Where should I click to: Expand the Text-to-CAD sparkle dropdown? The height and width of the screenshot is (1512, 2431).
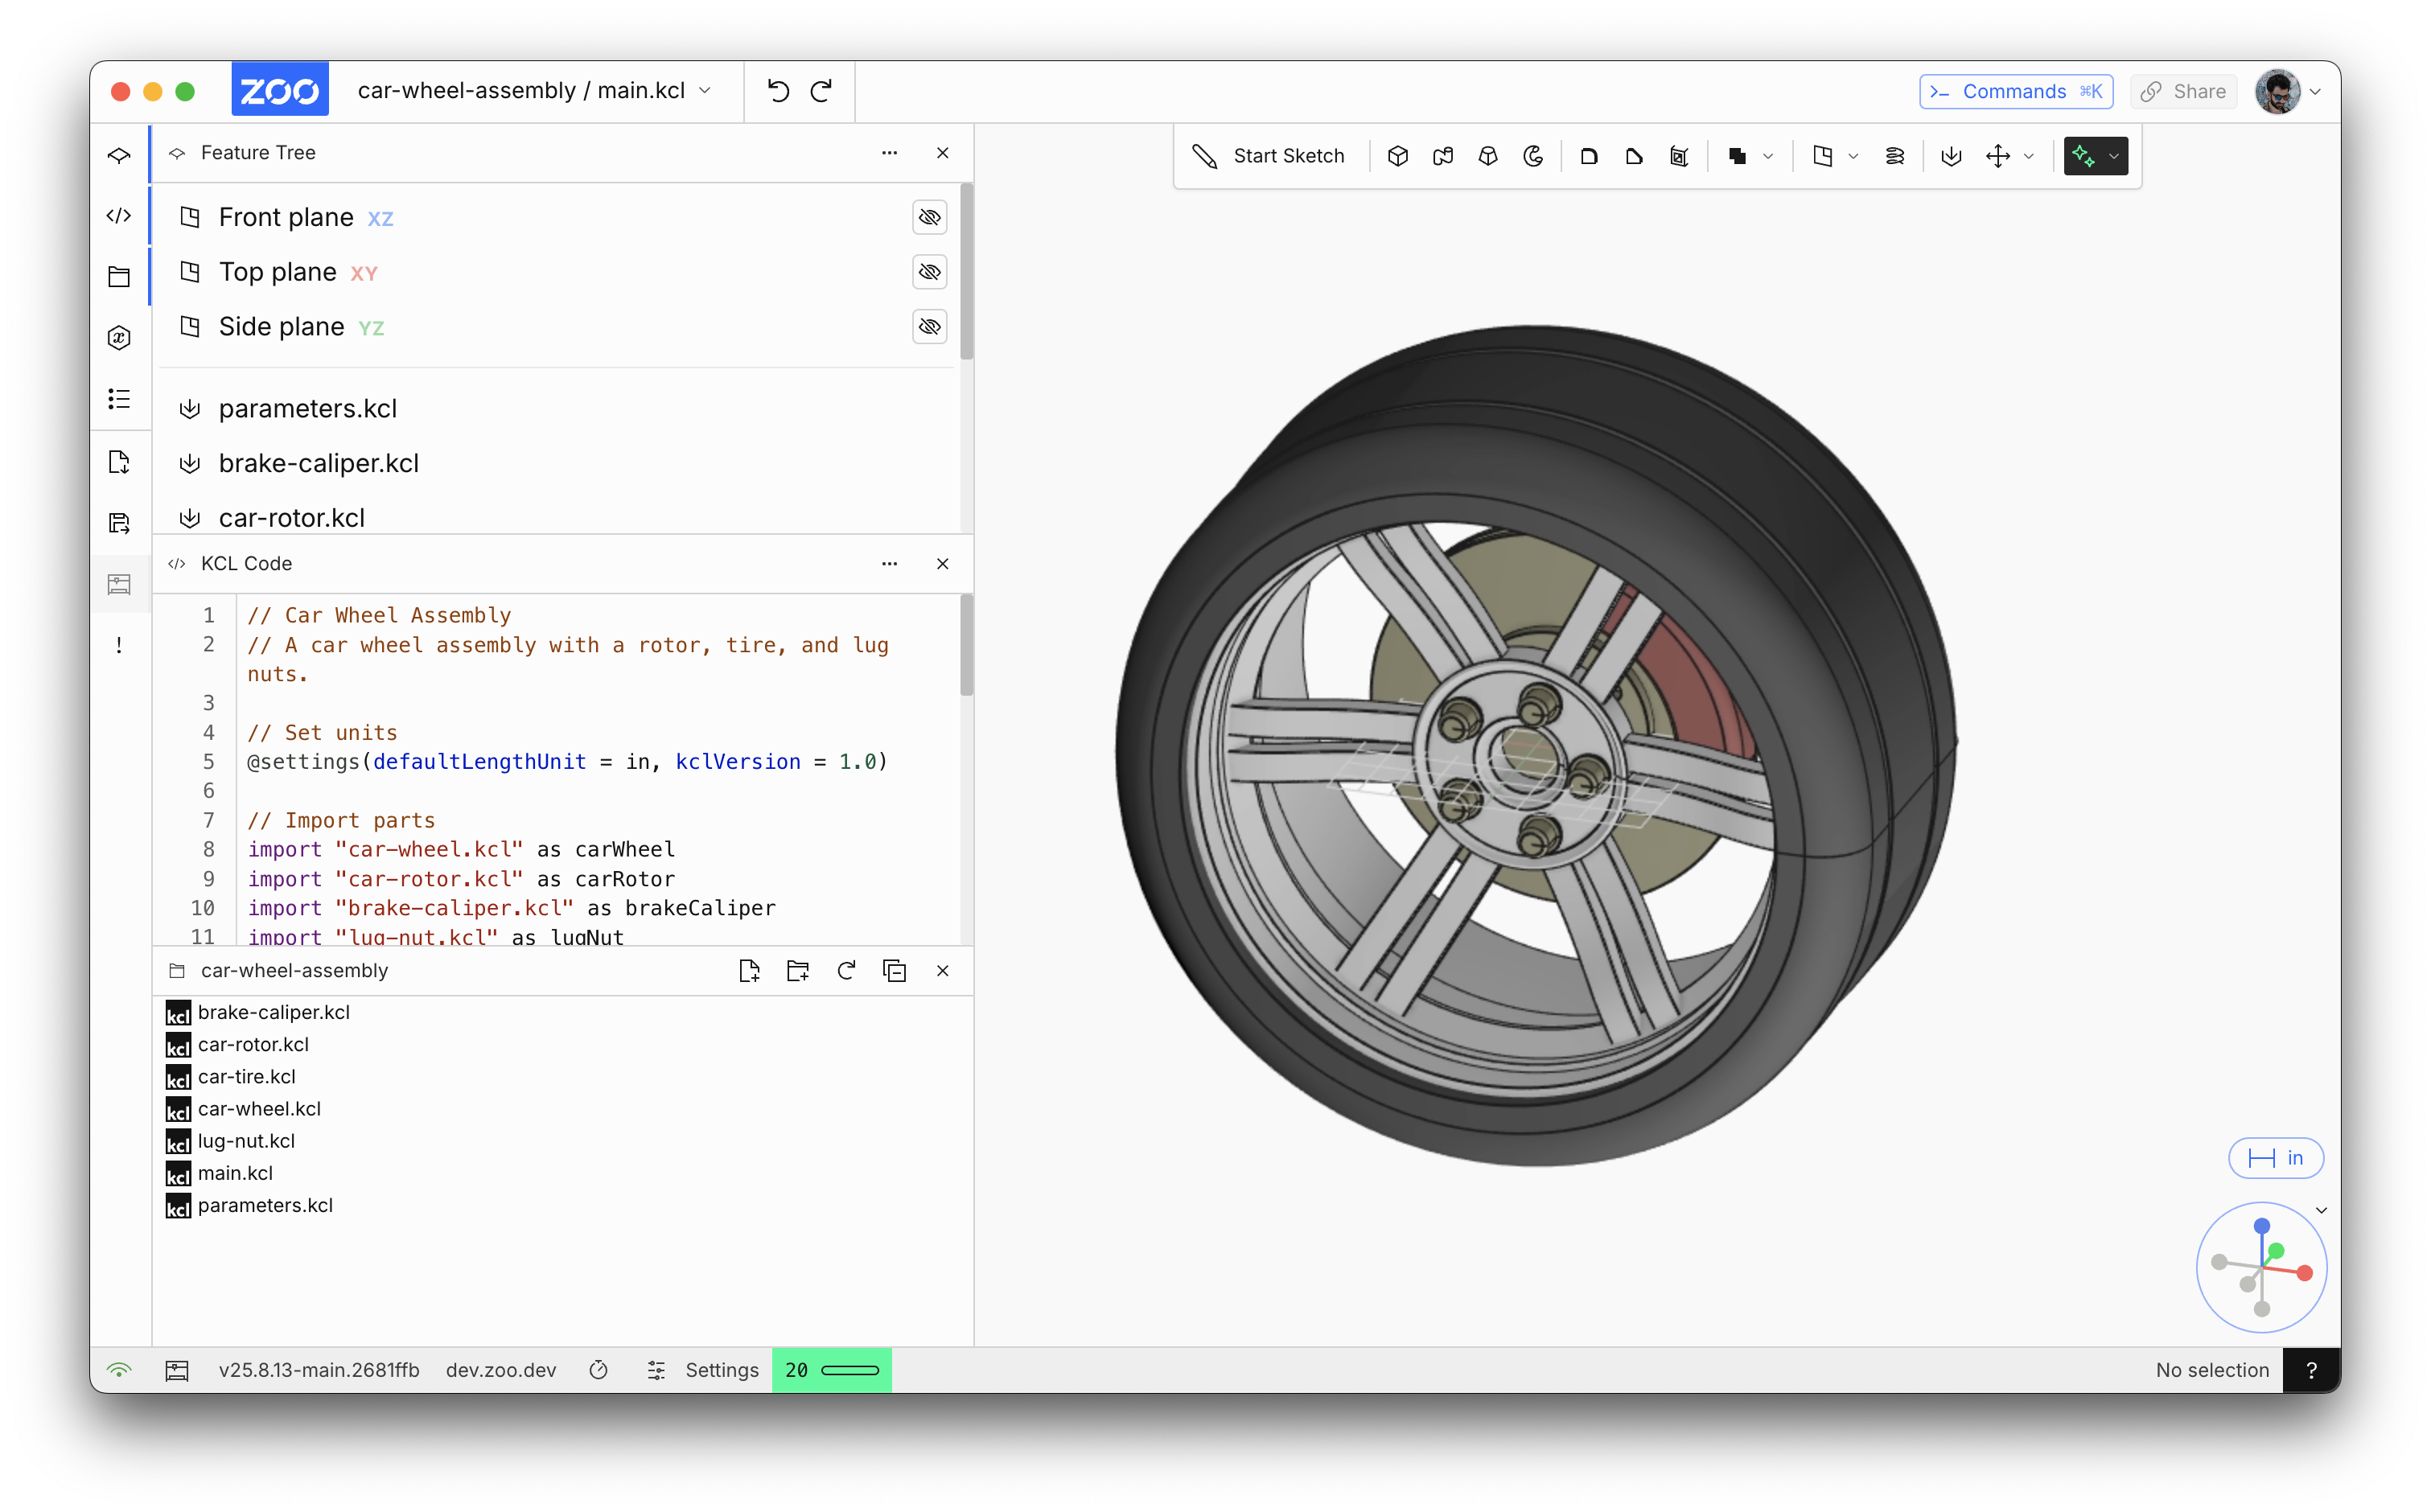pos(2113,156)
